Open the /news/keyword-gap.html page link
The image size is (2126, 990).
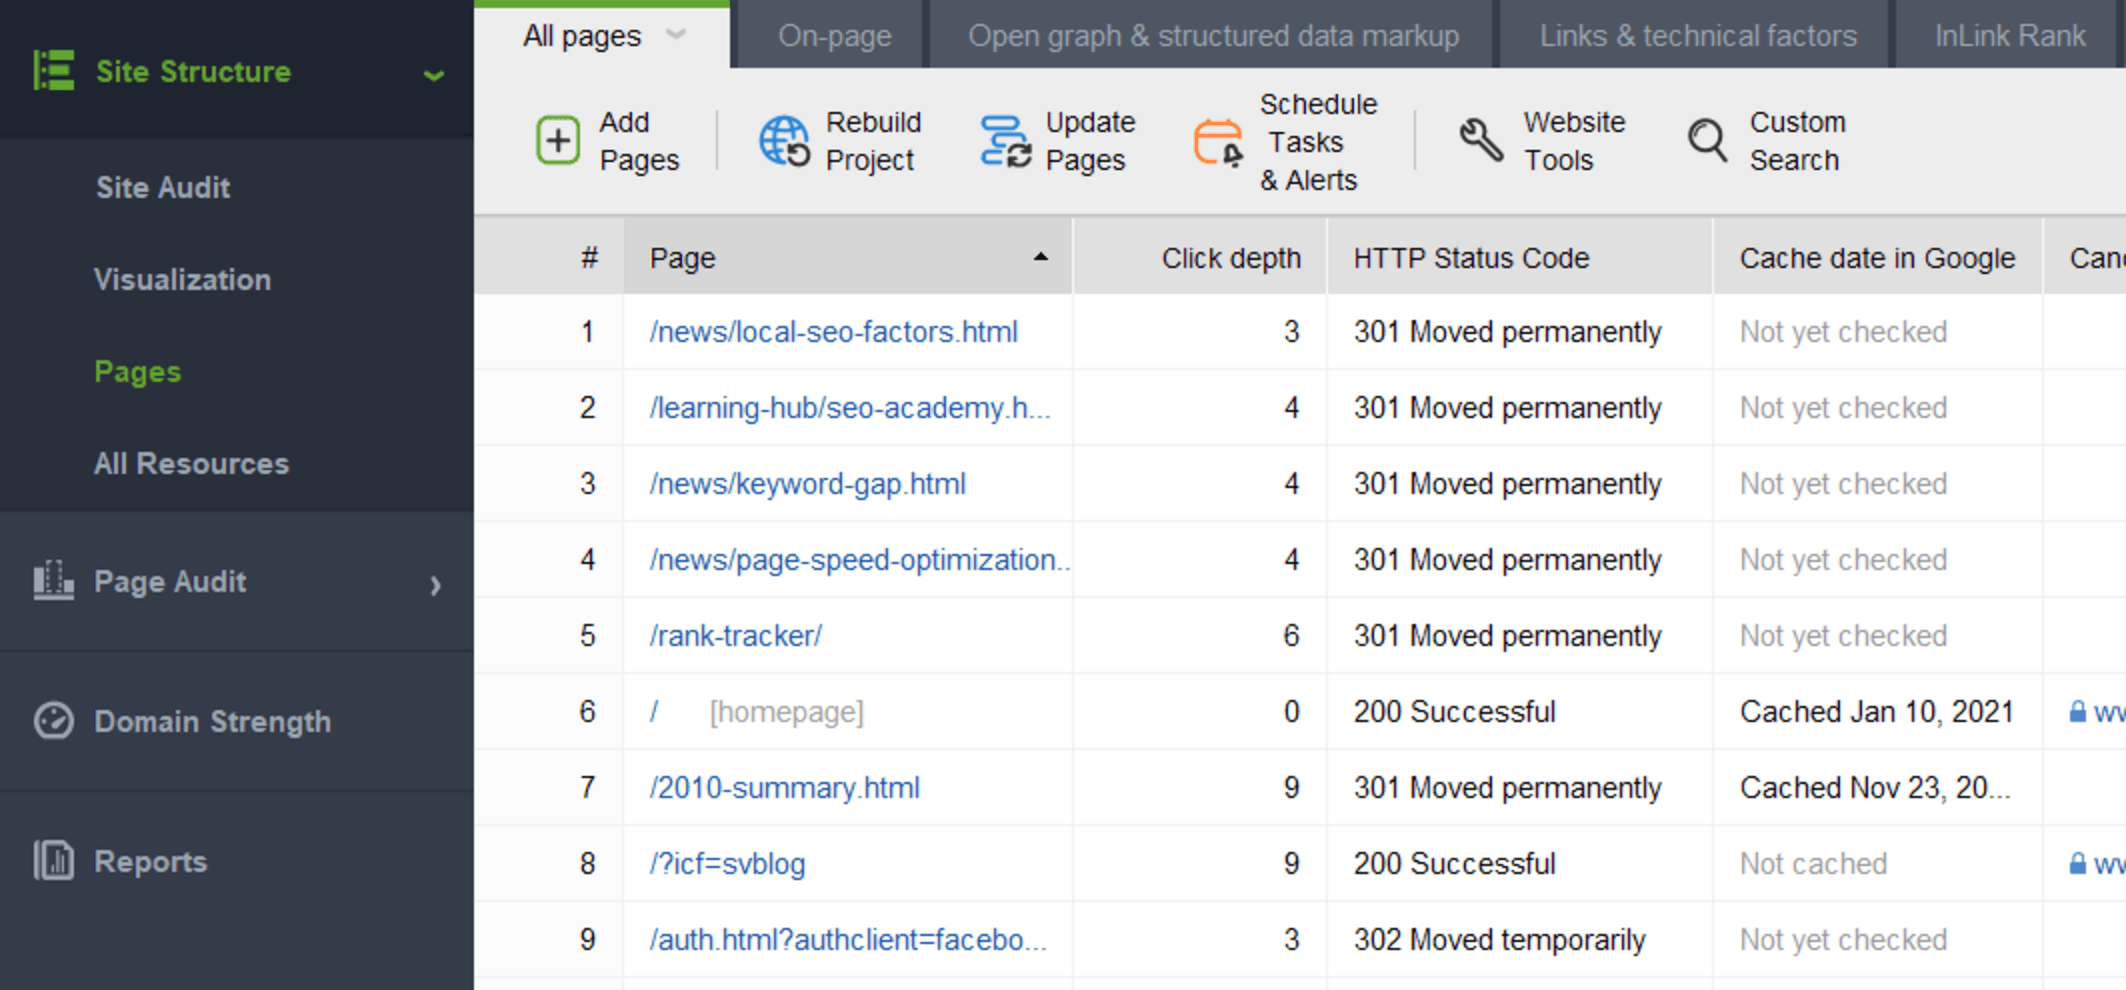pyautogui.click(x=807, y=483)
